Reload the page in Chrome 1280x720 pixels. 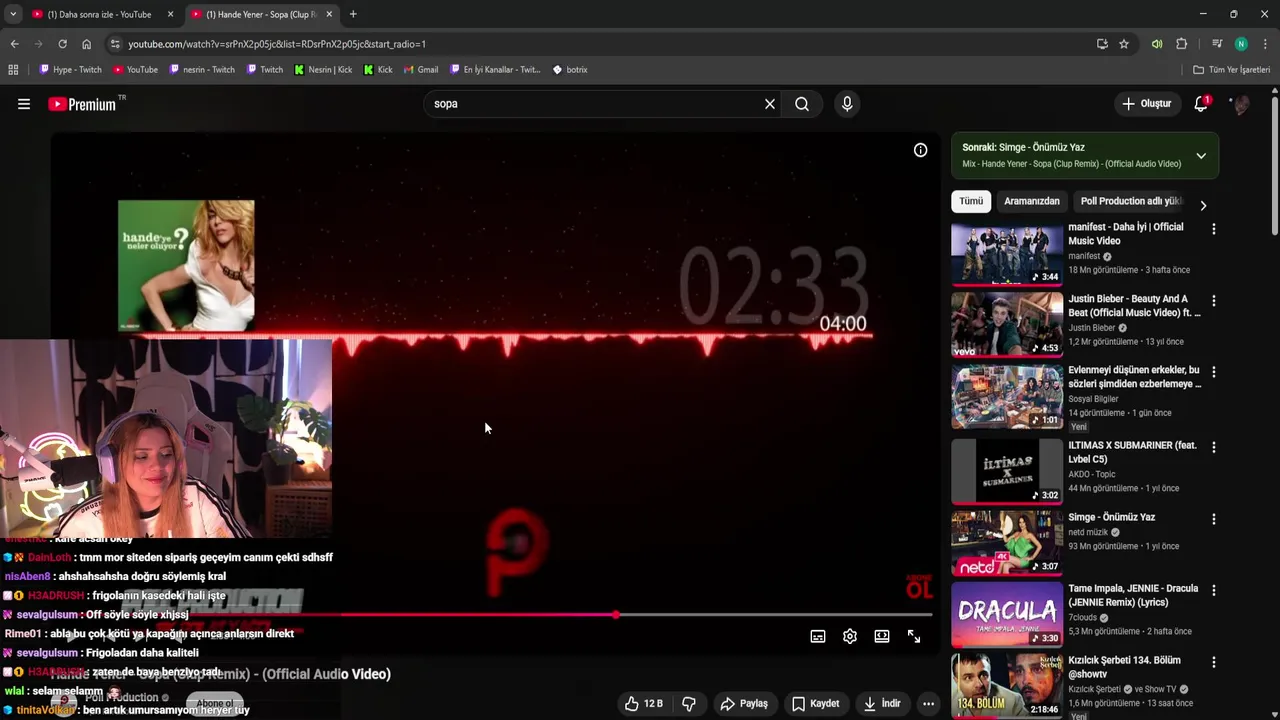[x=62, y=44]
